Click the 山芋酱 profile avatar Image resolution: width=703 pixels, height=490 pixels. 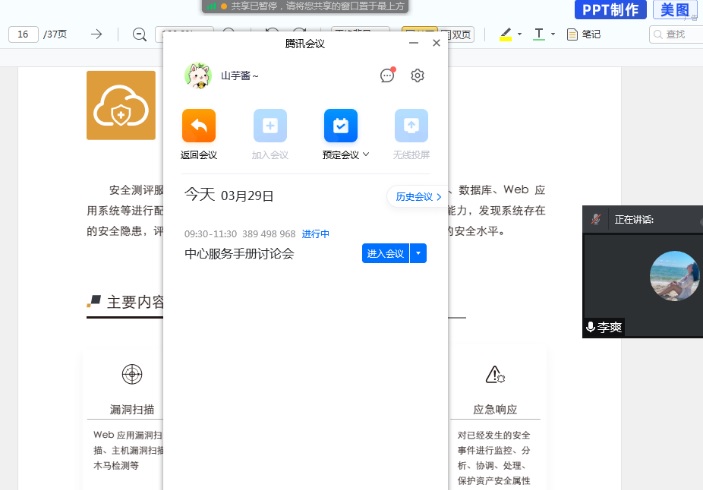pyautogui.click(x=198, y=75)
